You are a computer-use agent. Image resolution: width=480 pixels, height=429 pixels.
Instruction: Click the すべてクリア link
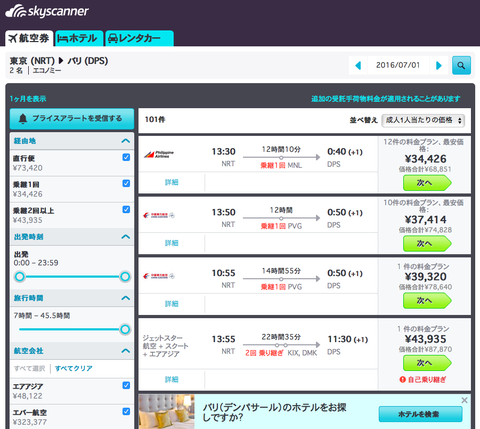74,368
